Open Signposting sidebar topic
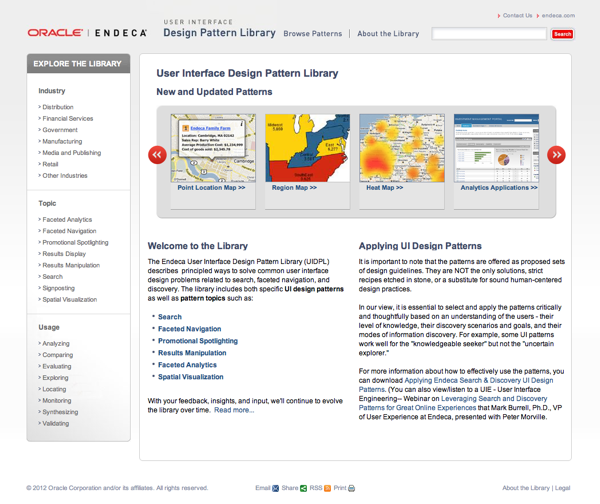The image size is (600, 504). click(x=59, y=288)
